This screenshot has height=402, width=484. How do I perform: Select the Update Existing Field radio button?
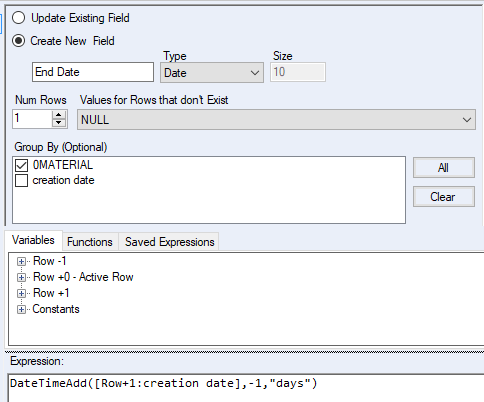coord(19,18)
